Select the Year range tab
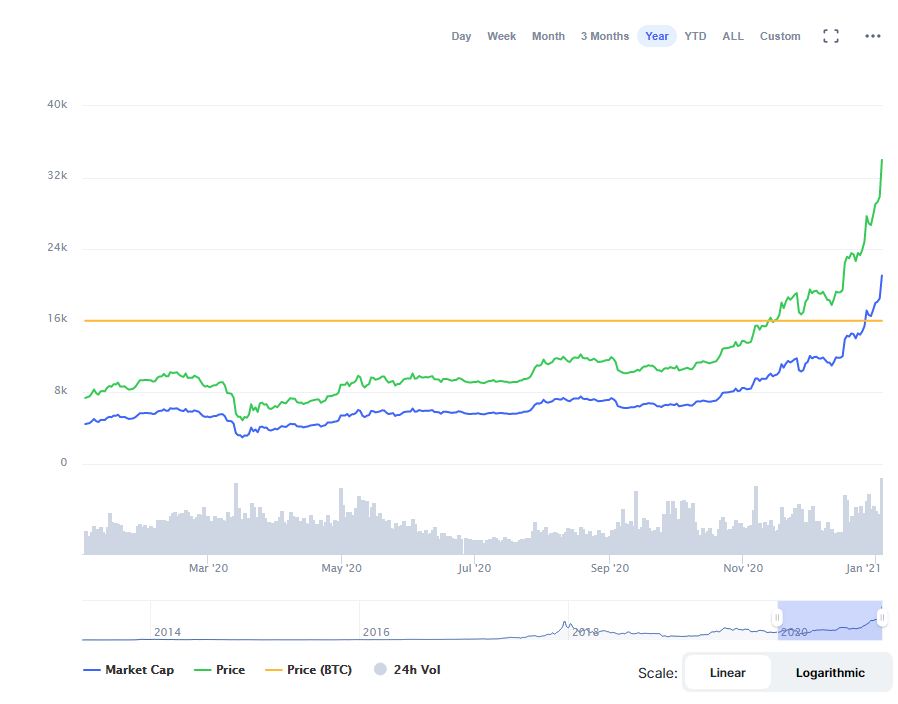898x704 pixels. click(657, 36)
